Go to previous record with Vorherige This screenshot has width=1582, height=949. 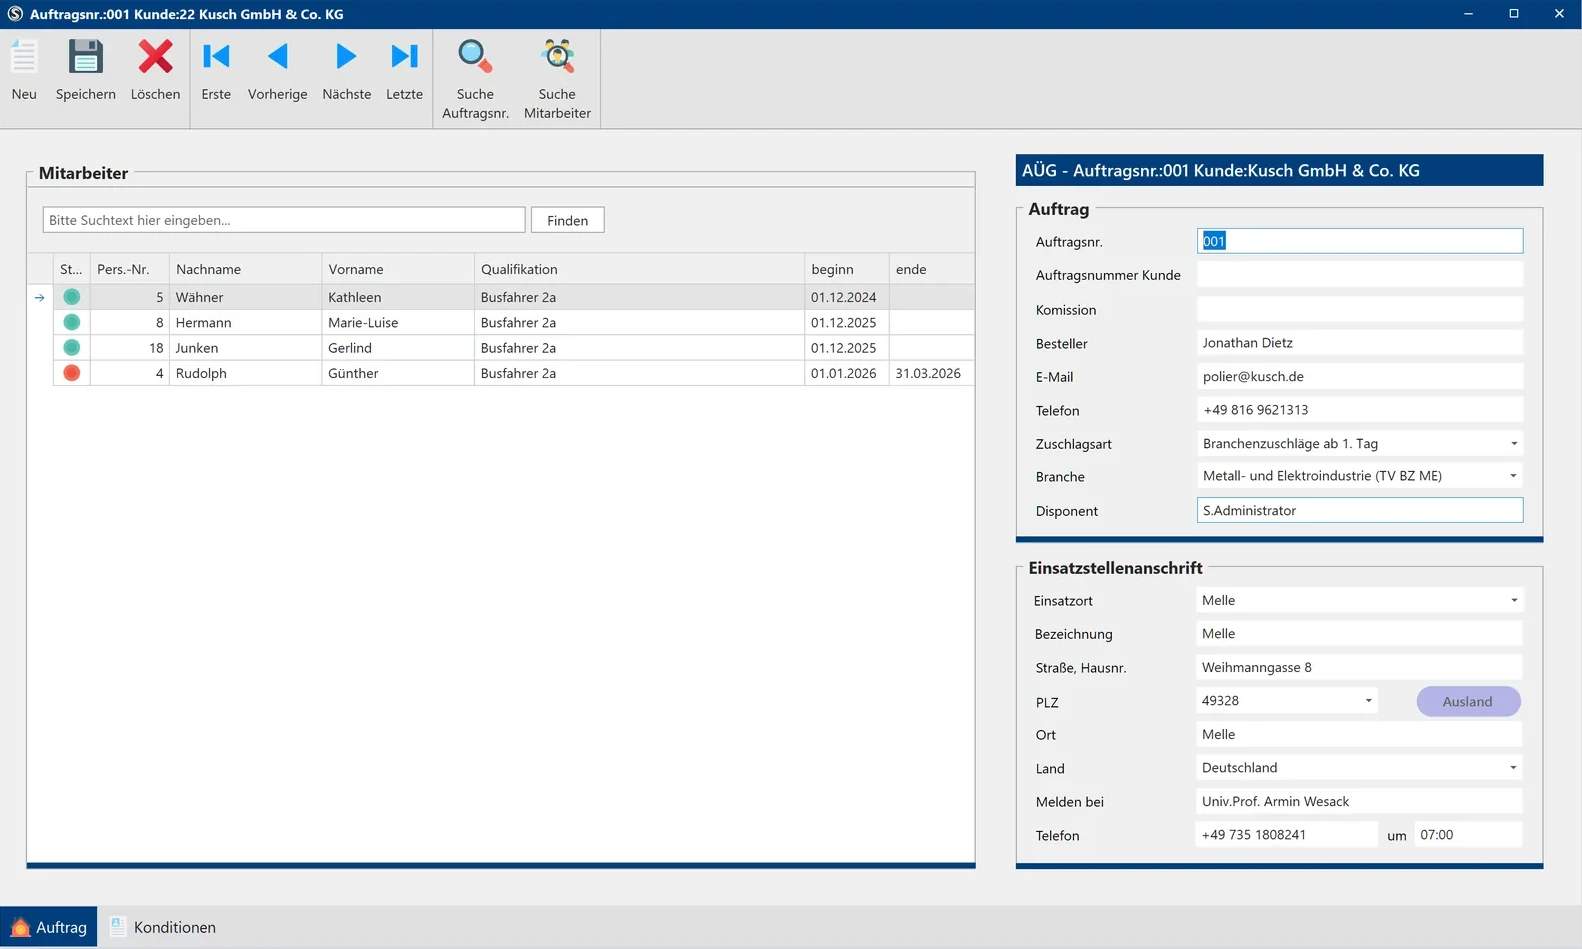(278, 70)
